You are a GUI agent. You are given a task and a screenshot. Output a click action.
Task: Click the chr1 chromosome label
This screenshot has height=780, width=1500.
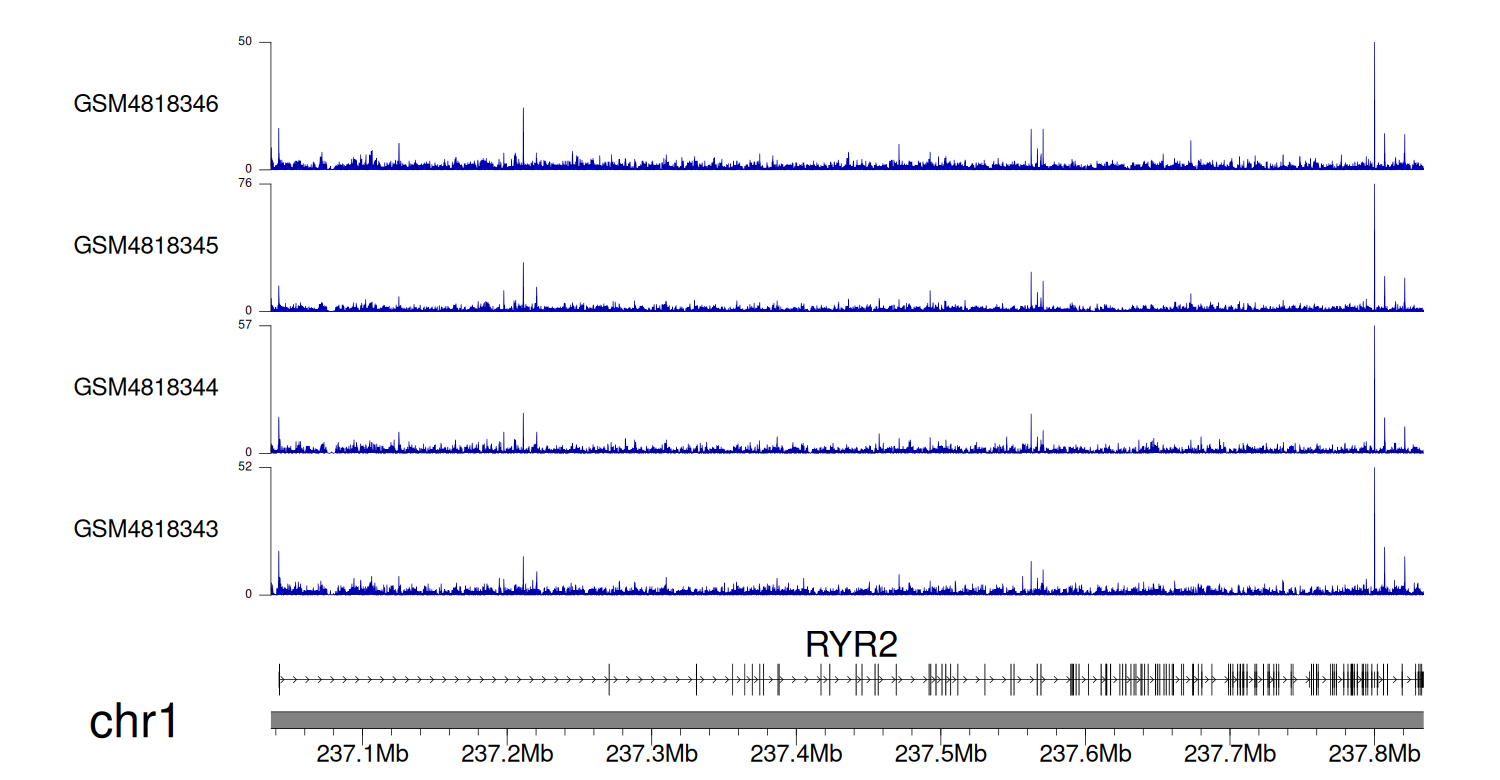pos(133,721)
